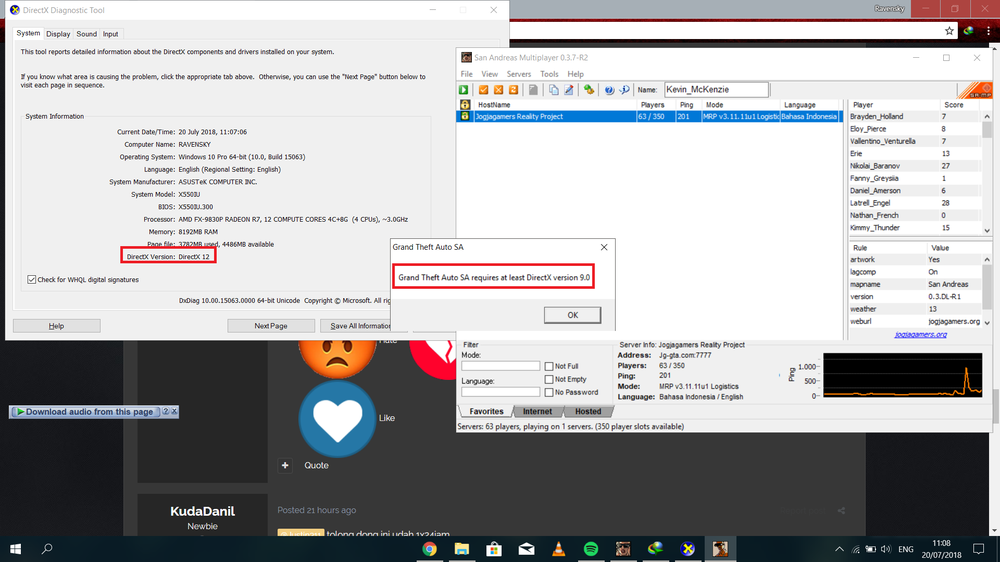The height and width of the screenshot is (562, 1000).
Task: Click the blue heart Like reaction
Action: [337, 419]
